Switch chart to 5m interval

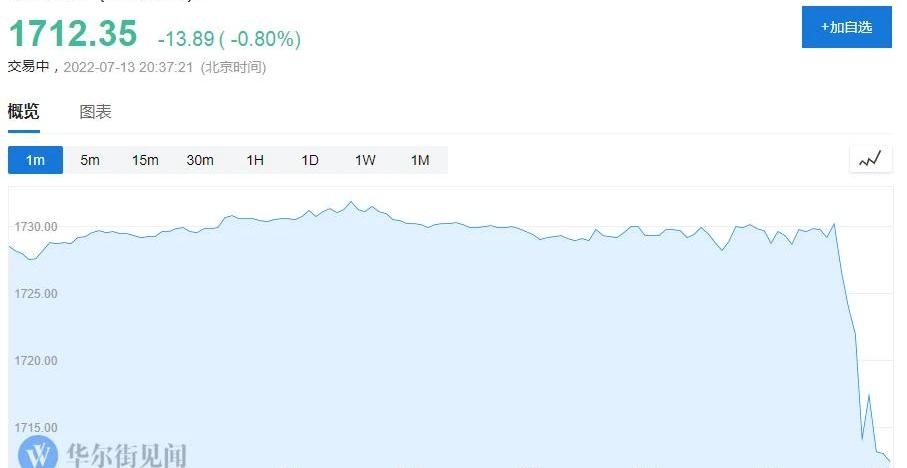click(x=90, y=160)
